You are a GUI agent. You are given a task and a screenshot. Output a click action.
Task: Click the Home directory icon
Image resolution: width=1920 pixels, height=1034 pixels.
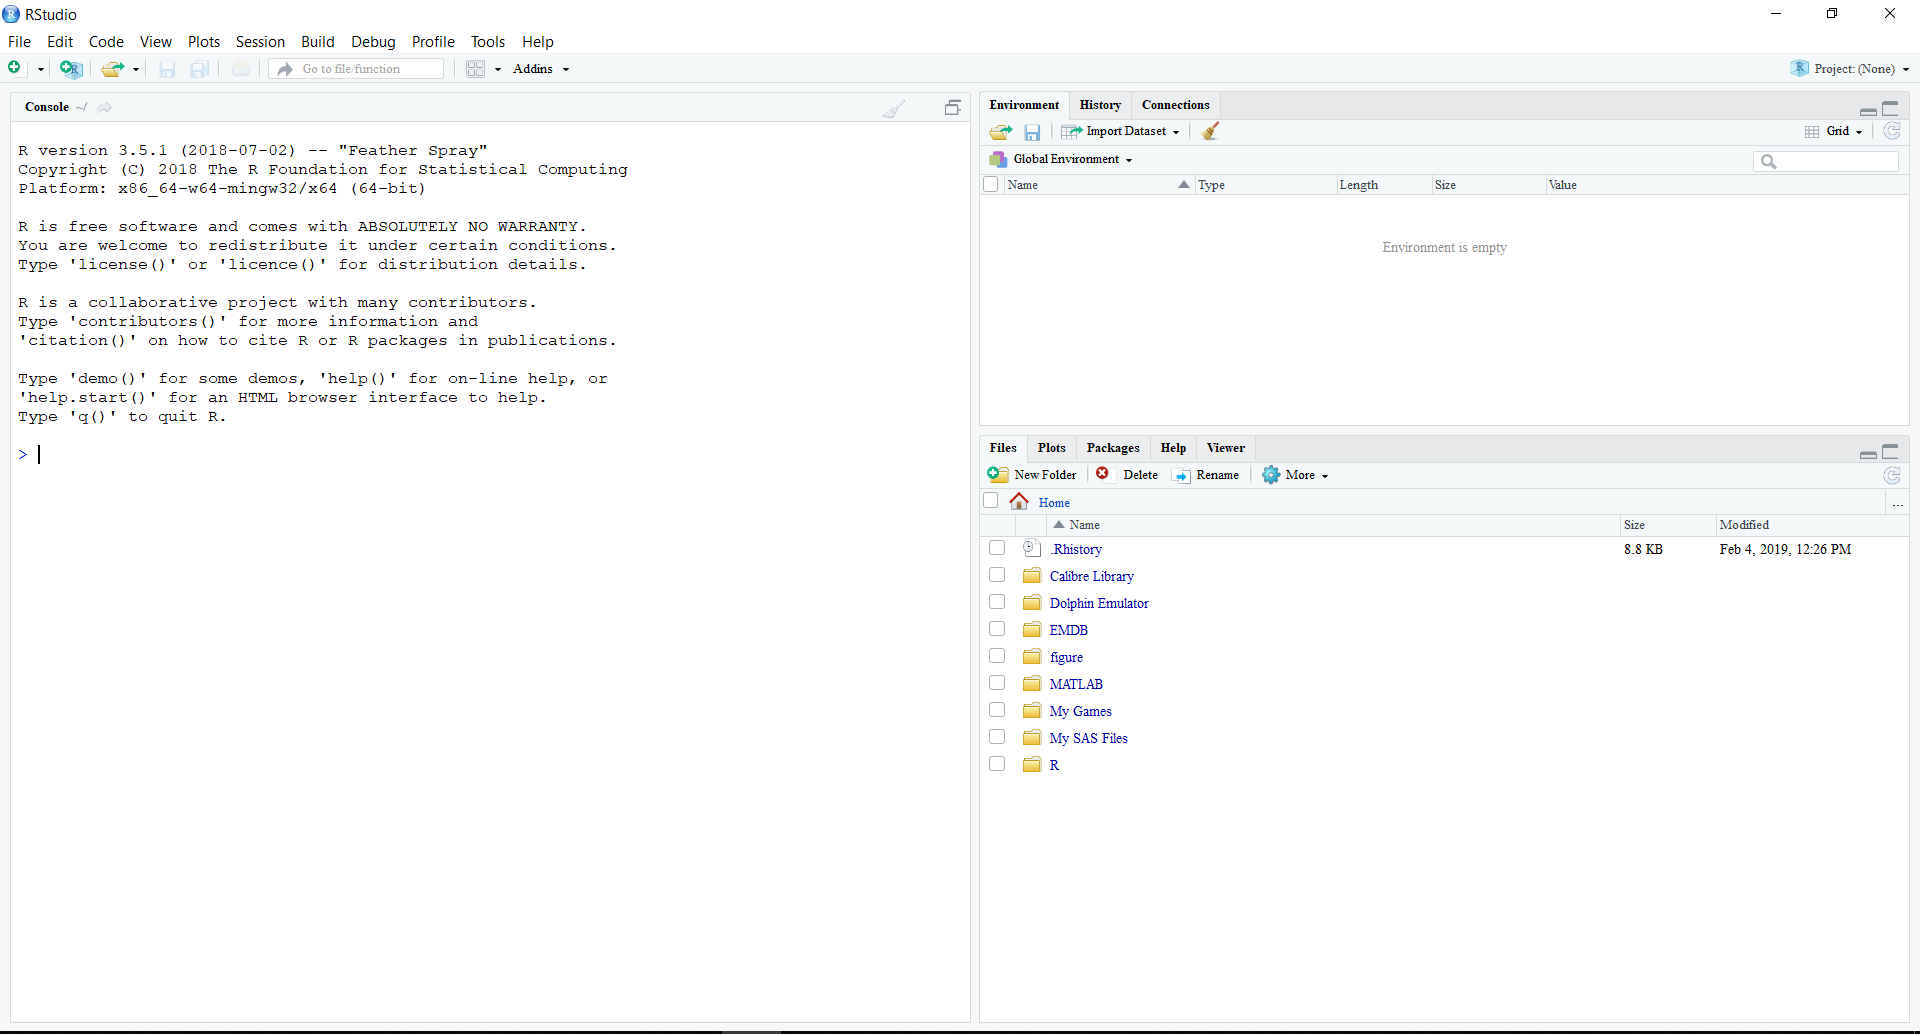1019,502
